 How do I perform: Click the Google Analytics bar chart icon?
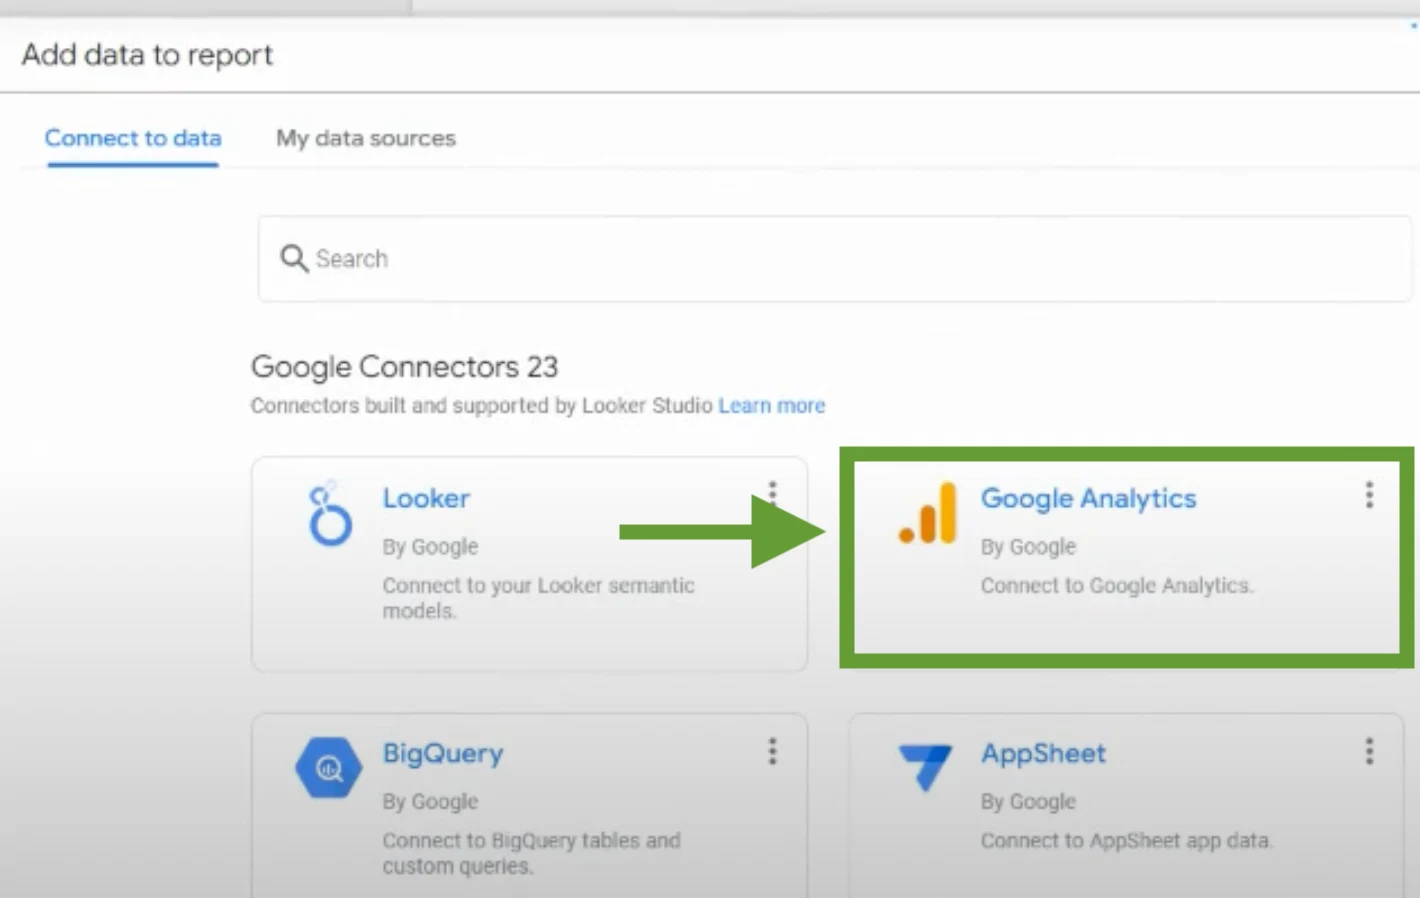pyautogui.click(x=927, y=513)
